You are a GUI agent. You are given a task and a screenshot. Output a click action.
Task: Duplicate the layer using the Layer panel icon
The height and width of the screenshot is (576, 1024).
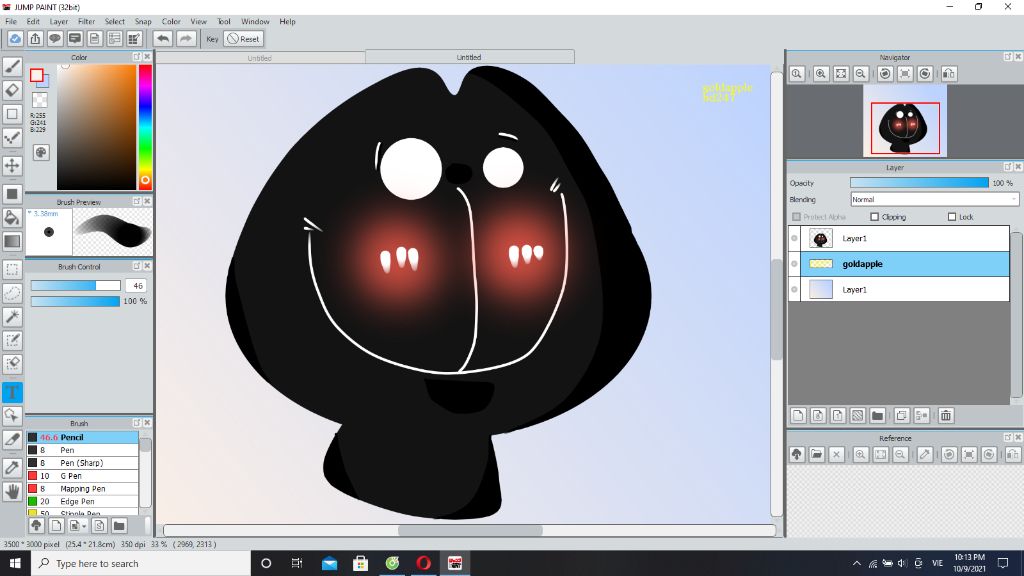pos(902,415)
